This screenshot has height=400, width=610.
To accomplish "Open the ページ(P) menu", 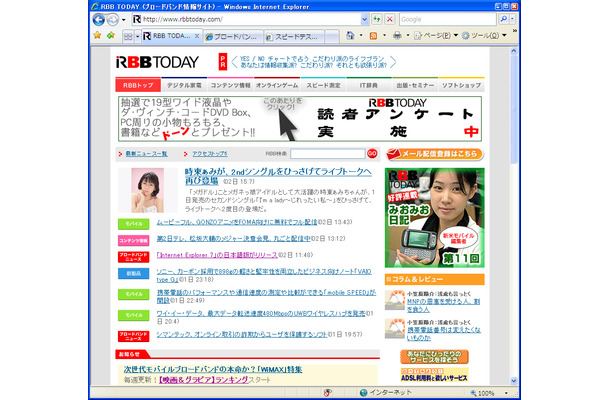I will click(436, 36).
